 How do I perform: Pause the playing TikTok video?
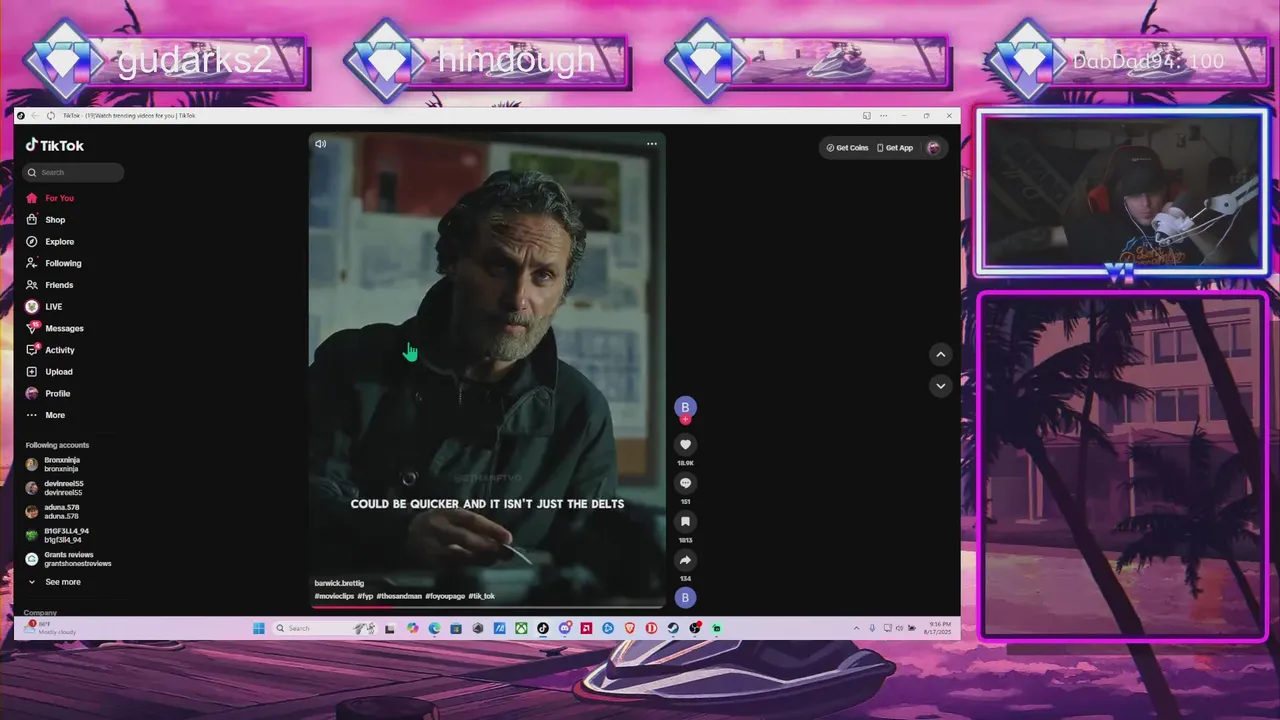click(x=487, y=370)
